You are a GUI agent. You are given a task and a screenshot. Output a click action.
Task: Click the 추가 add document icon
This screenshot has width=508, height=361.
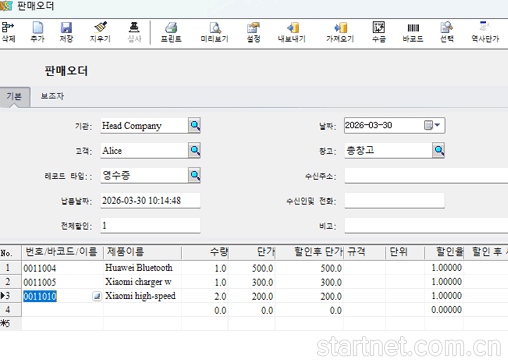point(37,28)
